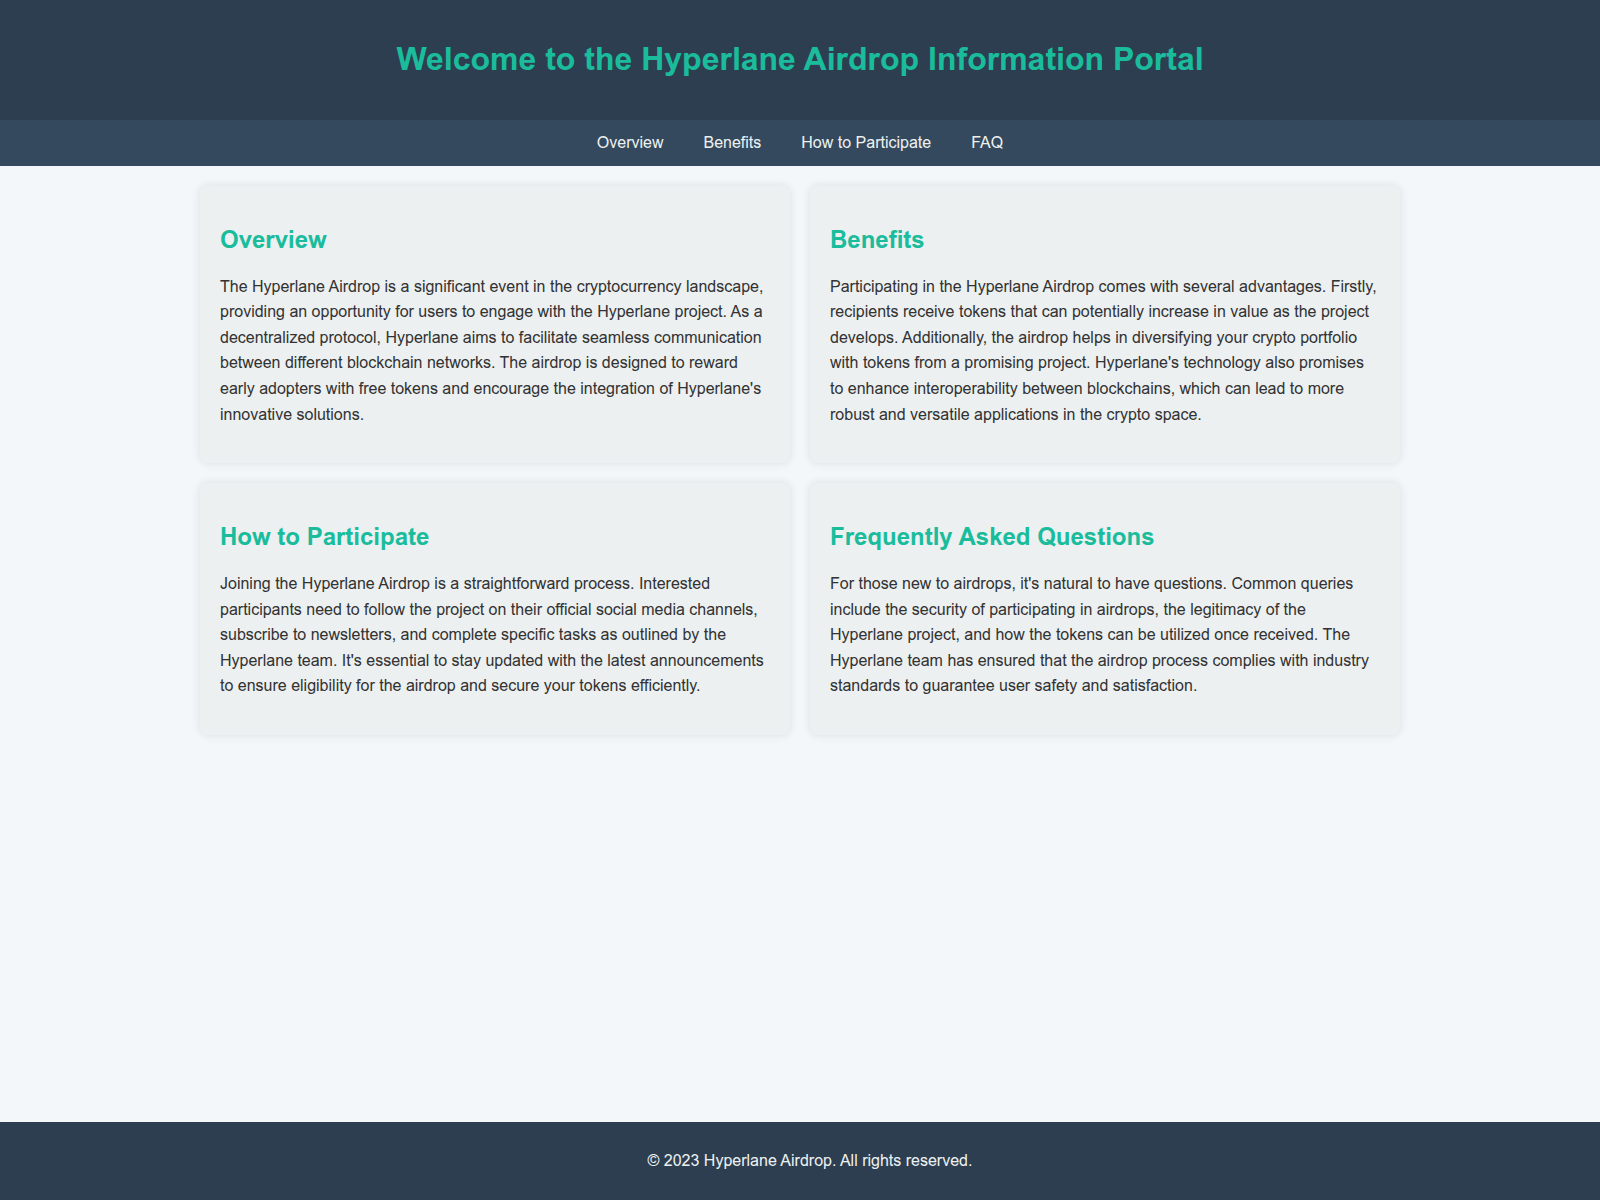This screenshot has width=1600, height=1200.
Task: Click the Frequently Asked Questions heading
Action: 991,536
